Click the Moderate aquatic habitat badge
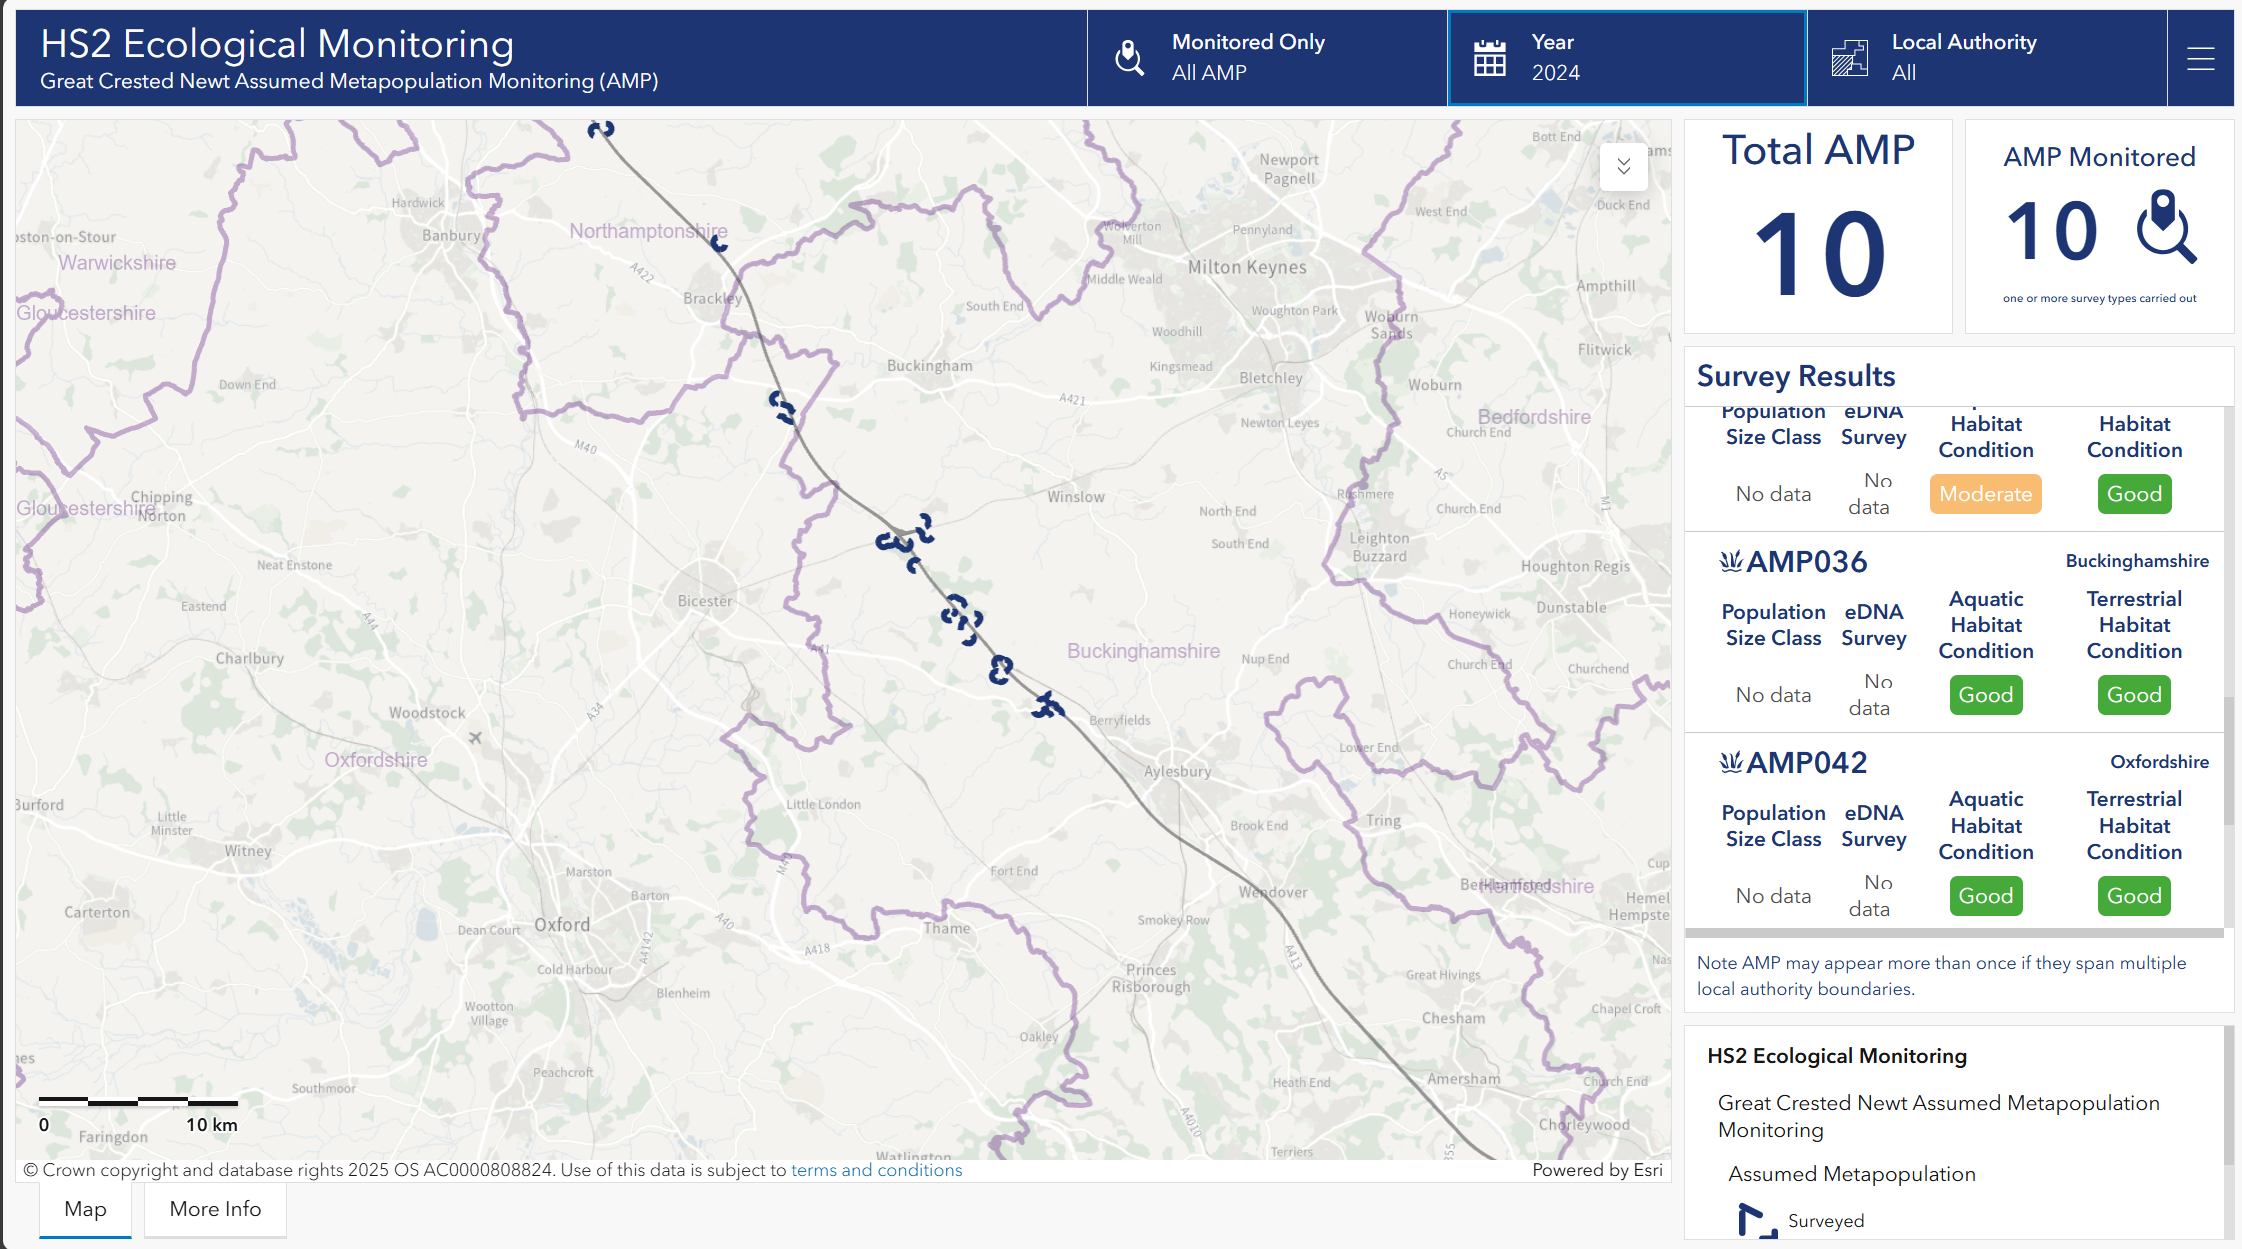Image resolution: width=2242 pixels, height=1249 pixels. point(1985,494)
